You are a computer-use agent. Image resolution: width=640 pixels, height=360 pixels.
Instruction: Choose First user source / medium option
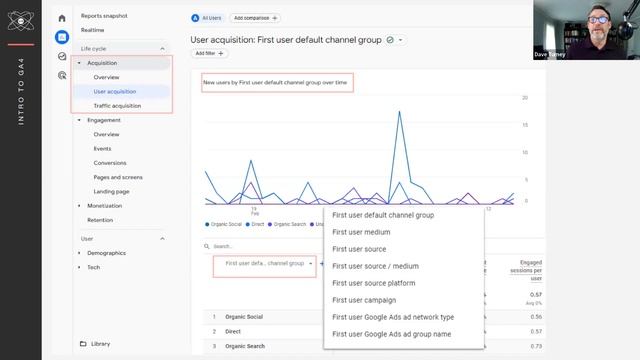point(376,266)
